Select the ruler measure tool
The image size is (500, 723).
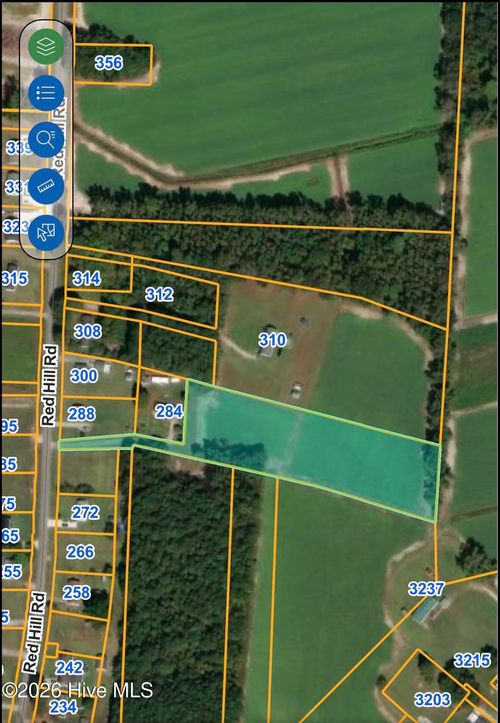coord(46,186)
